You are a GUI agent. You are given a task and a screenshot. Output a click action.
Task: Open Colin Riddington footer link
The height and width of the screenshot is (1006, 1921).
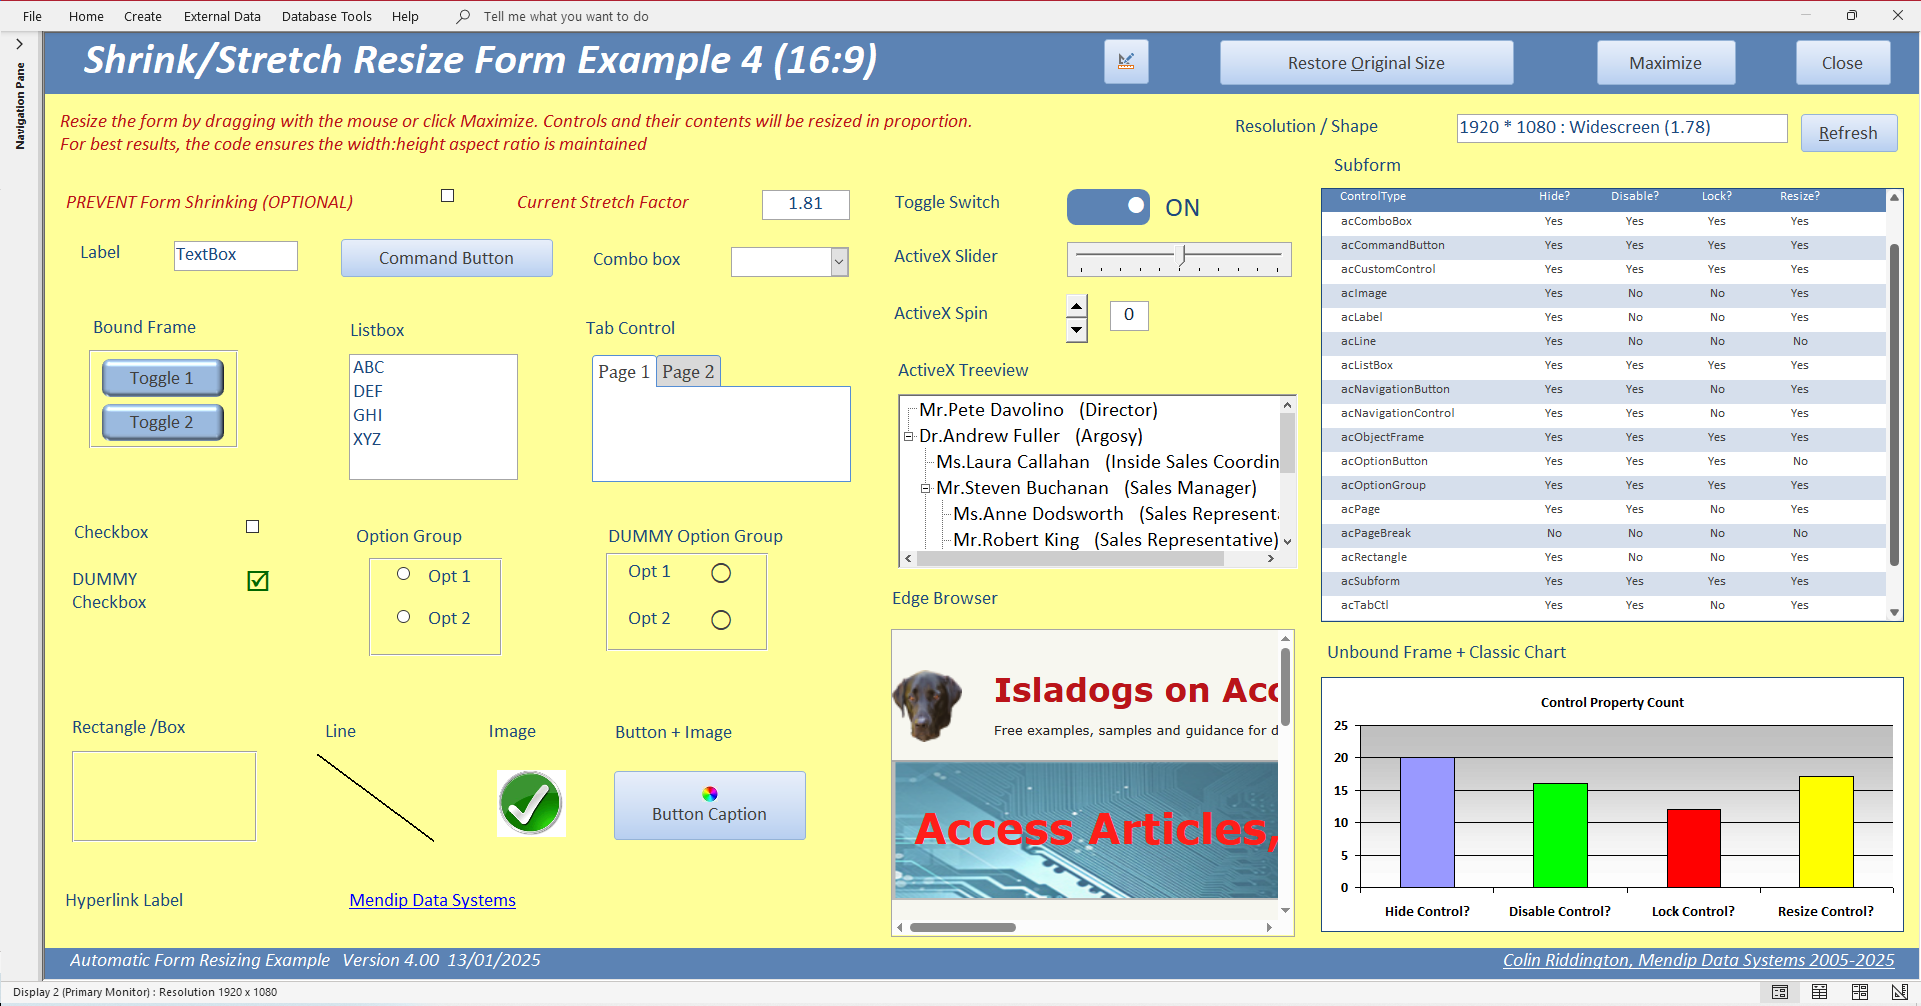pyautogui.click(x=1698, y=960)
